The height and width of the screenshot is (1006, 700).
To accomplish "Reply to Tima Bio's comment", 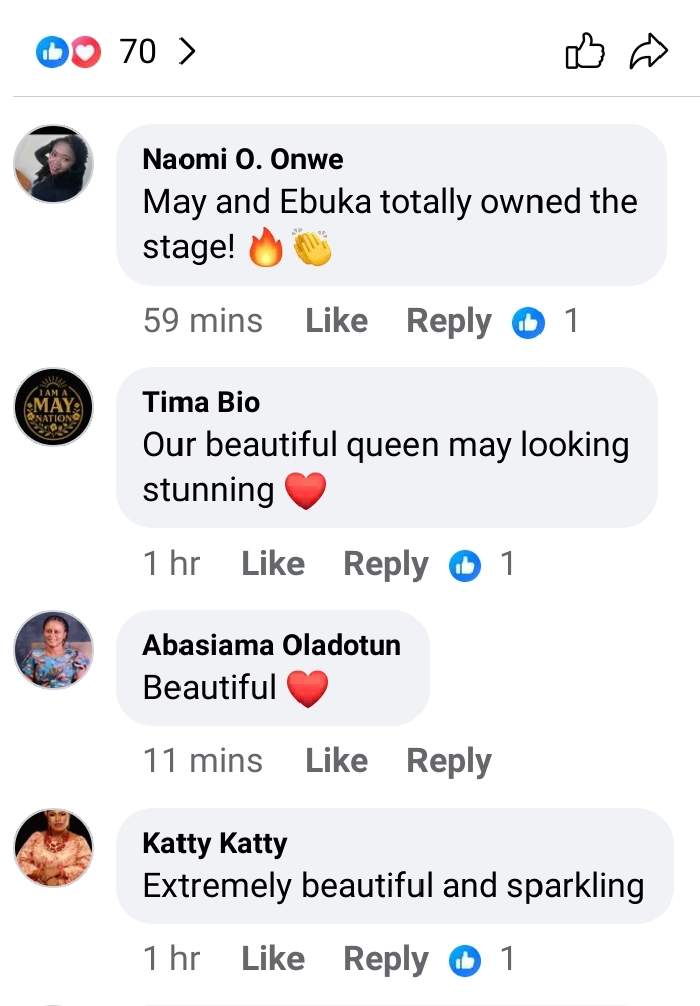I will [x=385, y=564].
